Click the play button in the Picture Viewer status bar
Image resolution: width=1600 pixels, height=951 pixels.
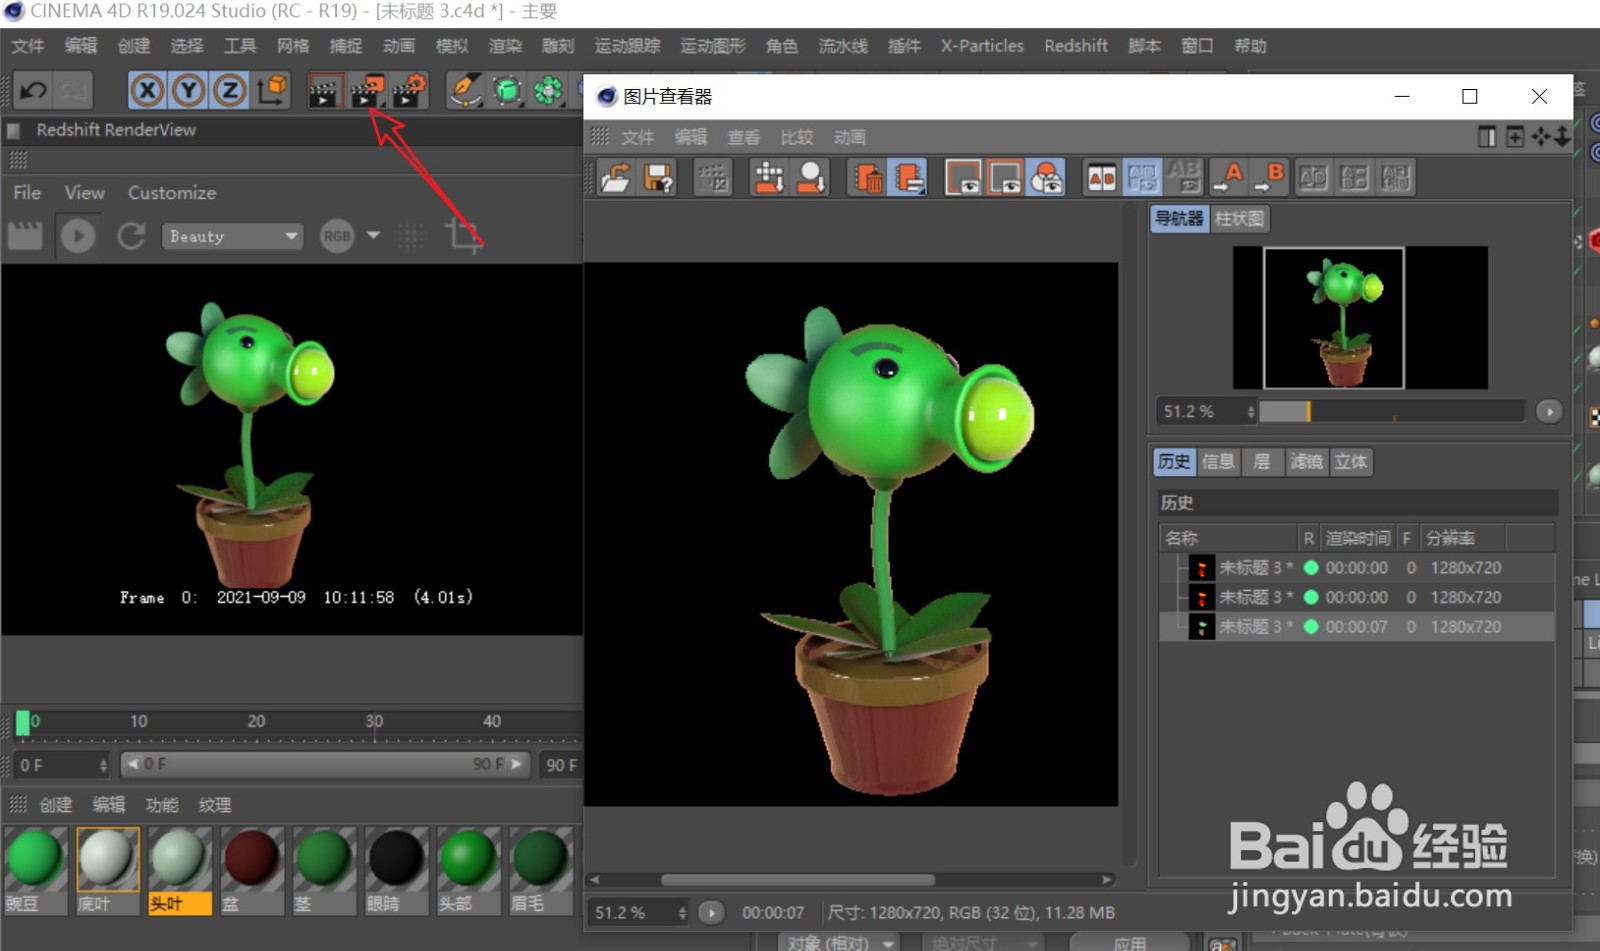711,912
